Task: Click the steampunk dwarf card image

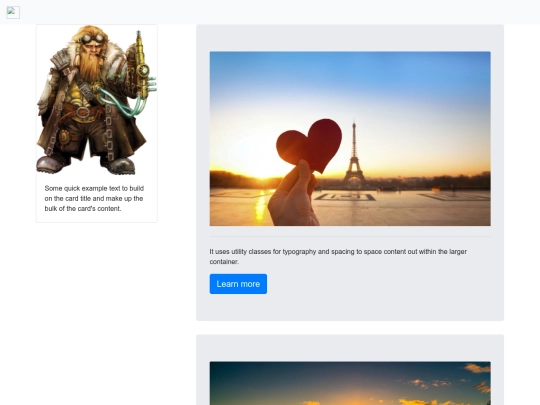Action: point(97,100)
